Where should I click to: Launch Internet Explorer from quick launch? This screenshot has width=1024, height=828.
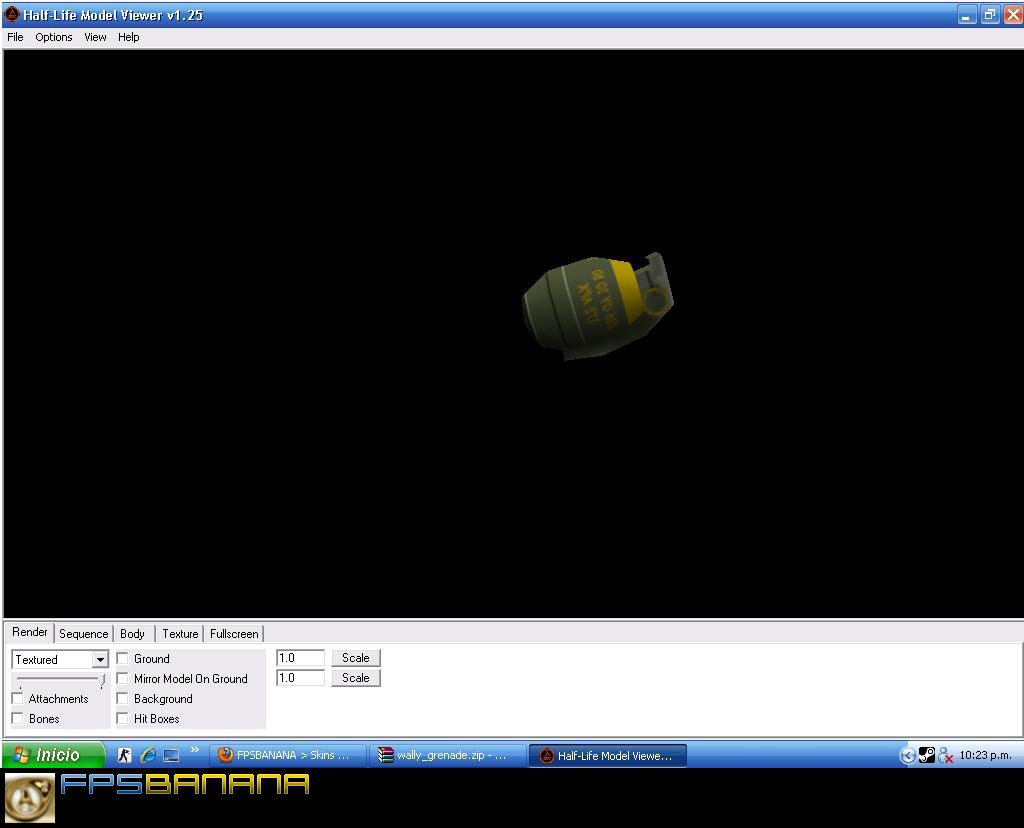pyautogui.click(x=148, y=756)
